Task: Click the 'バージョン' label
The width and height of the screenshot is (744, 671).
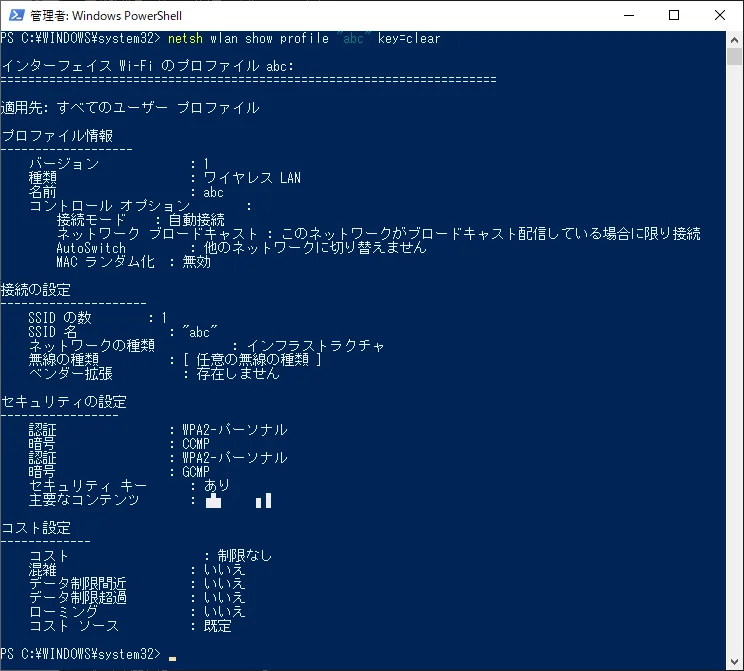Action: [x=64, y=164]
